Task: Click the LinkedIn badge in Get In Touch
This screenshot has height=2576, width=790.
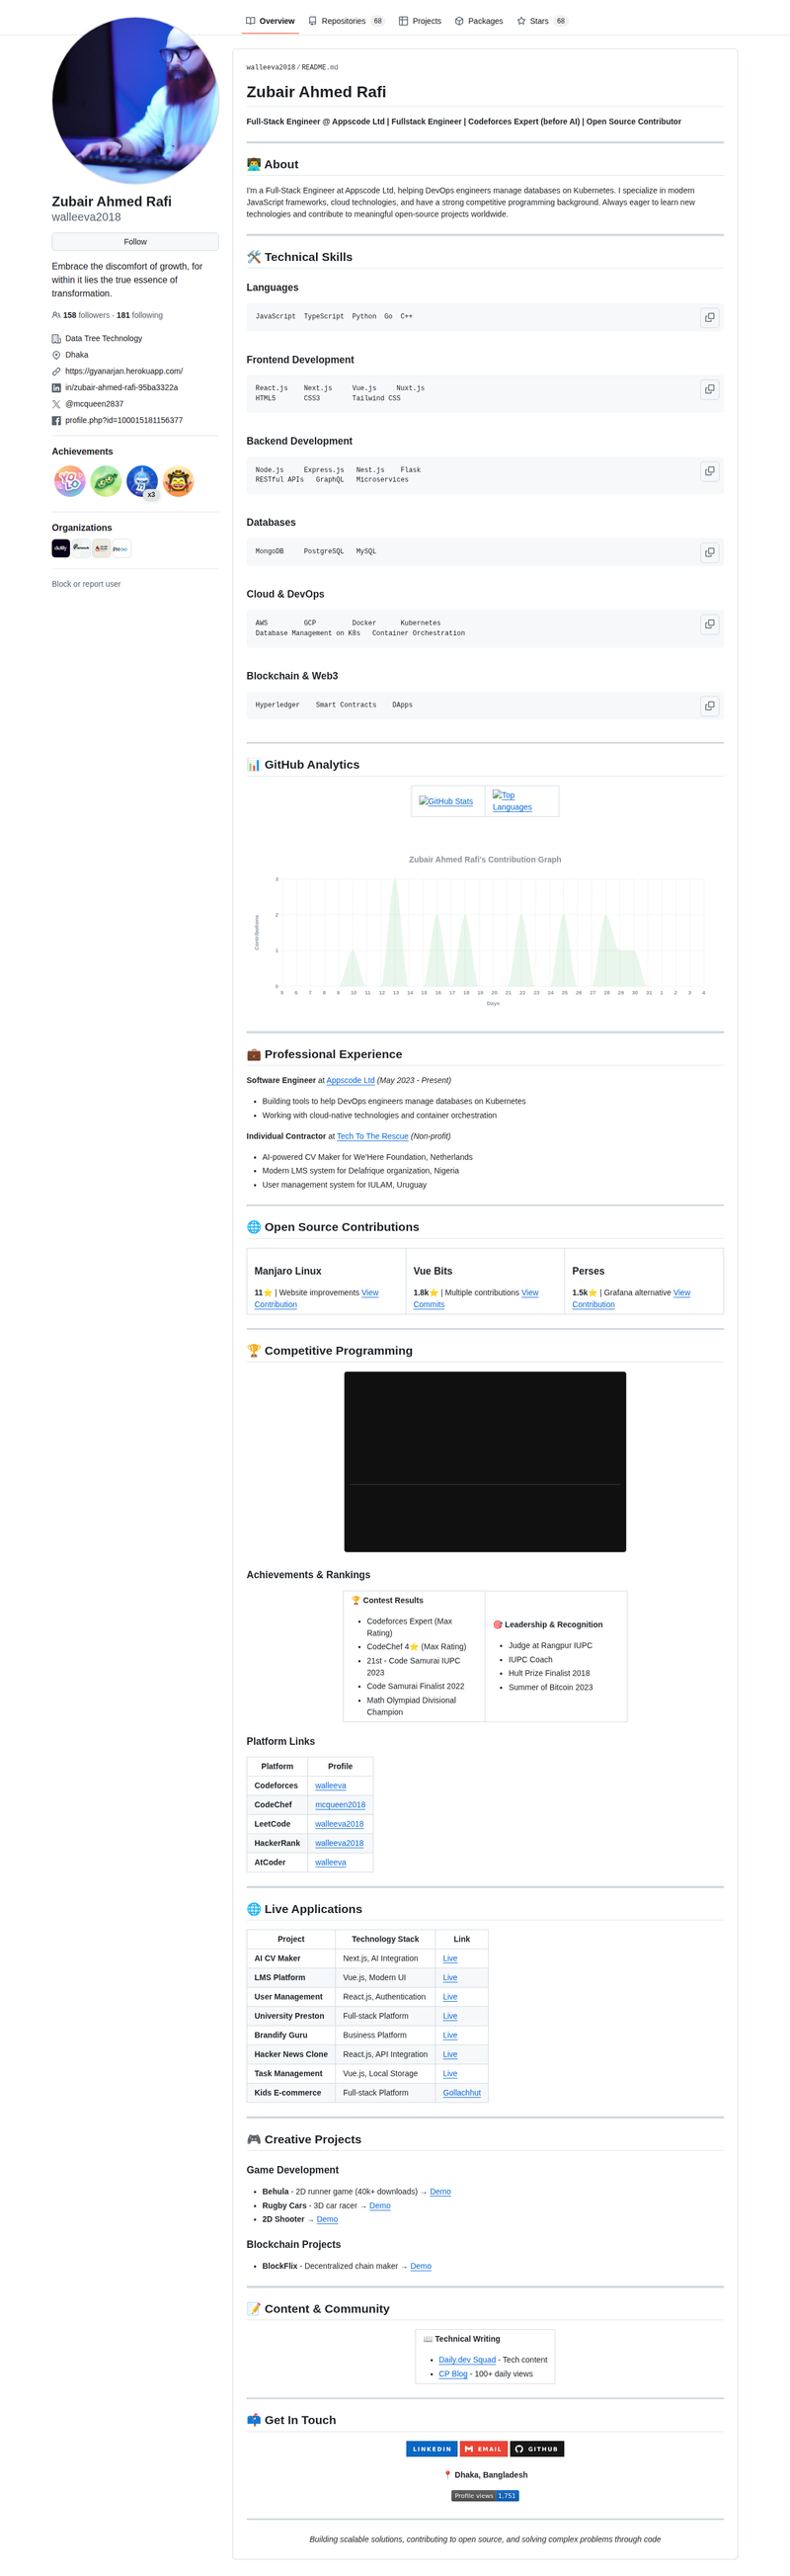Action: click(x=432, y=2449)
